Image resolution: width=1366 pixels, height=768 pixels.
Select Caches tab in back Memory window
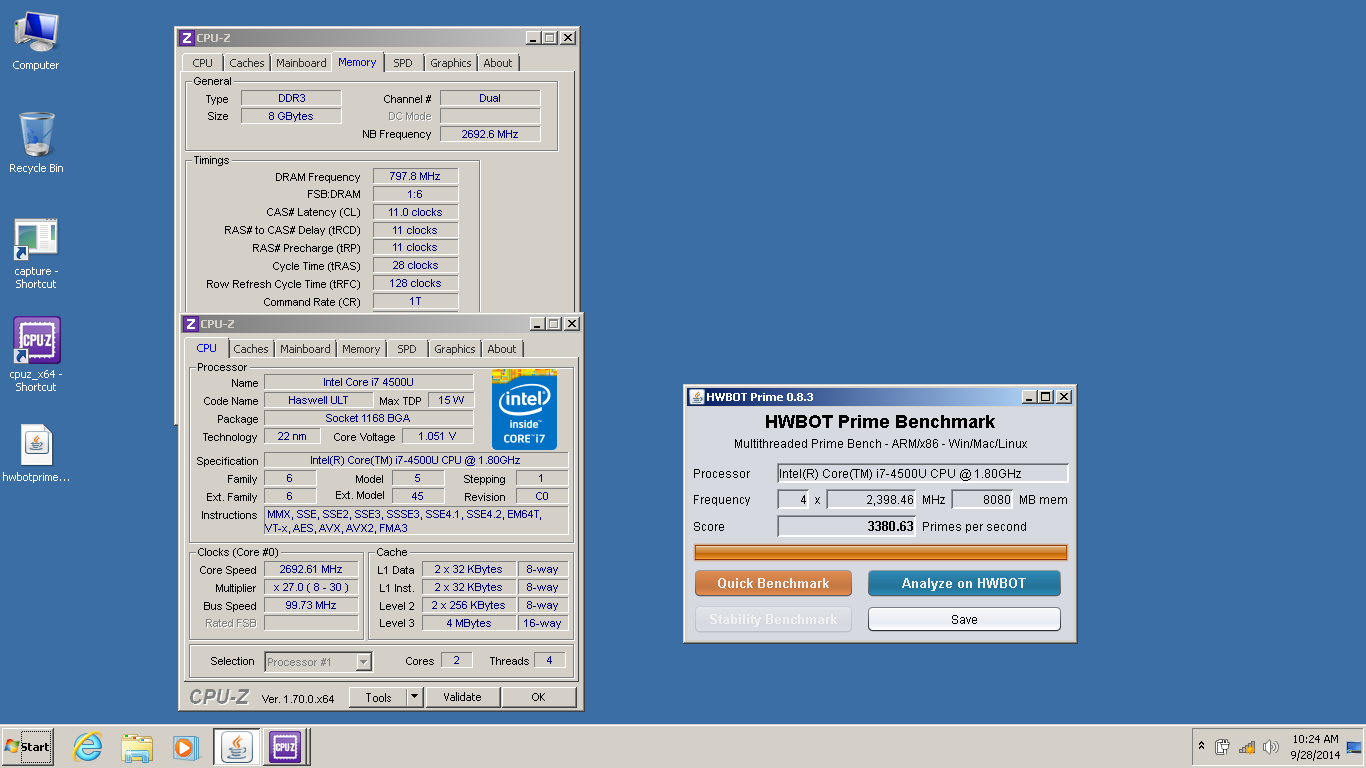tap(247, 63)
